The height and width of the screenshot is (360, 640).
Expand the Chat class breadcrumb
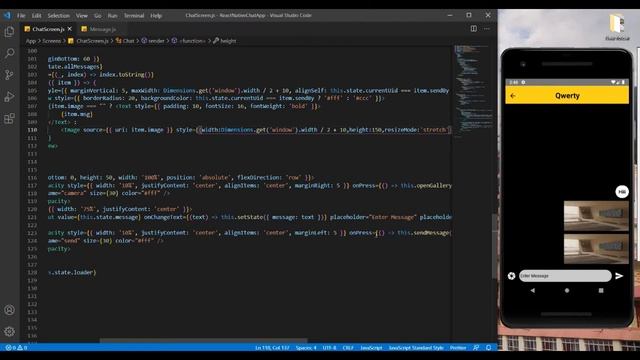click(x=125, y=41)
